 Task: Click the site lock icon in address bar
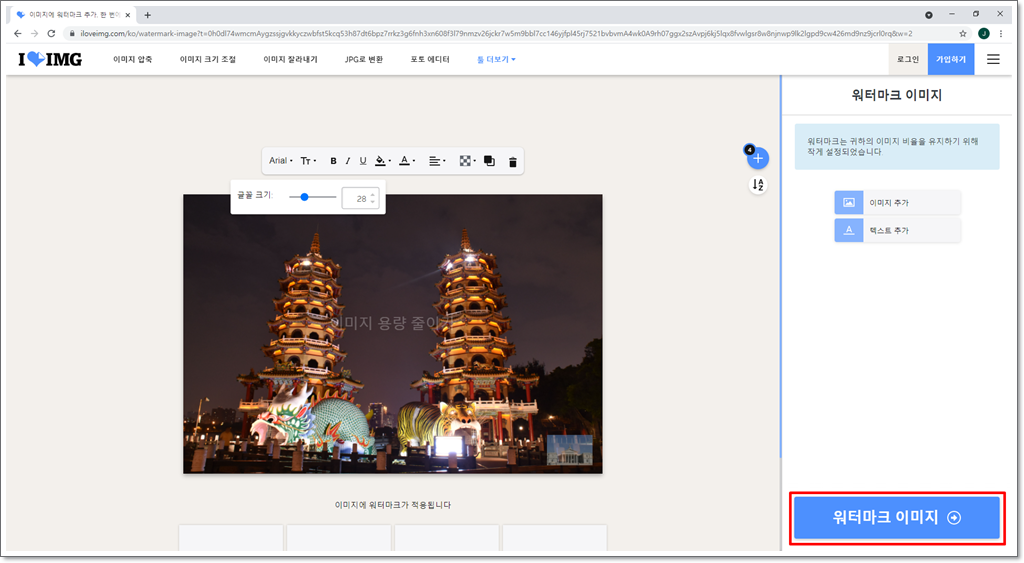click(x=72, y=33)
